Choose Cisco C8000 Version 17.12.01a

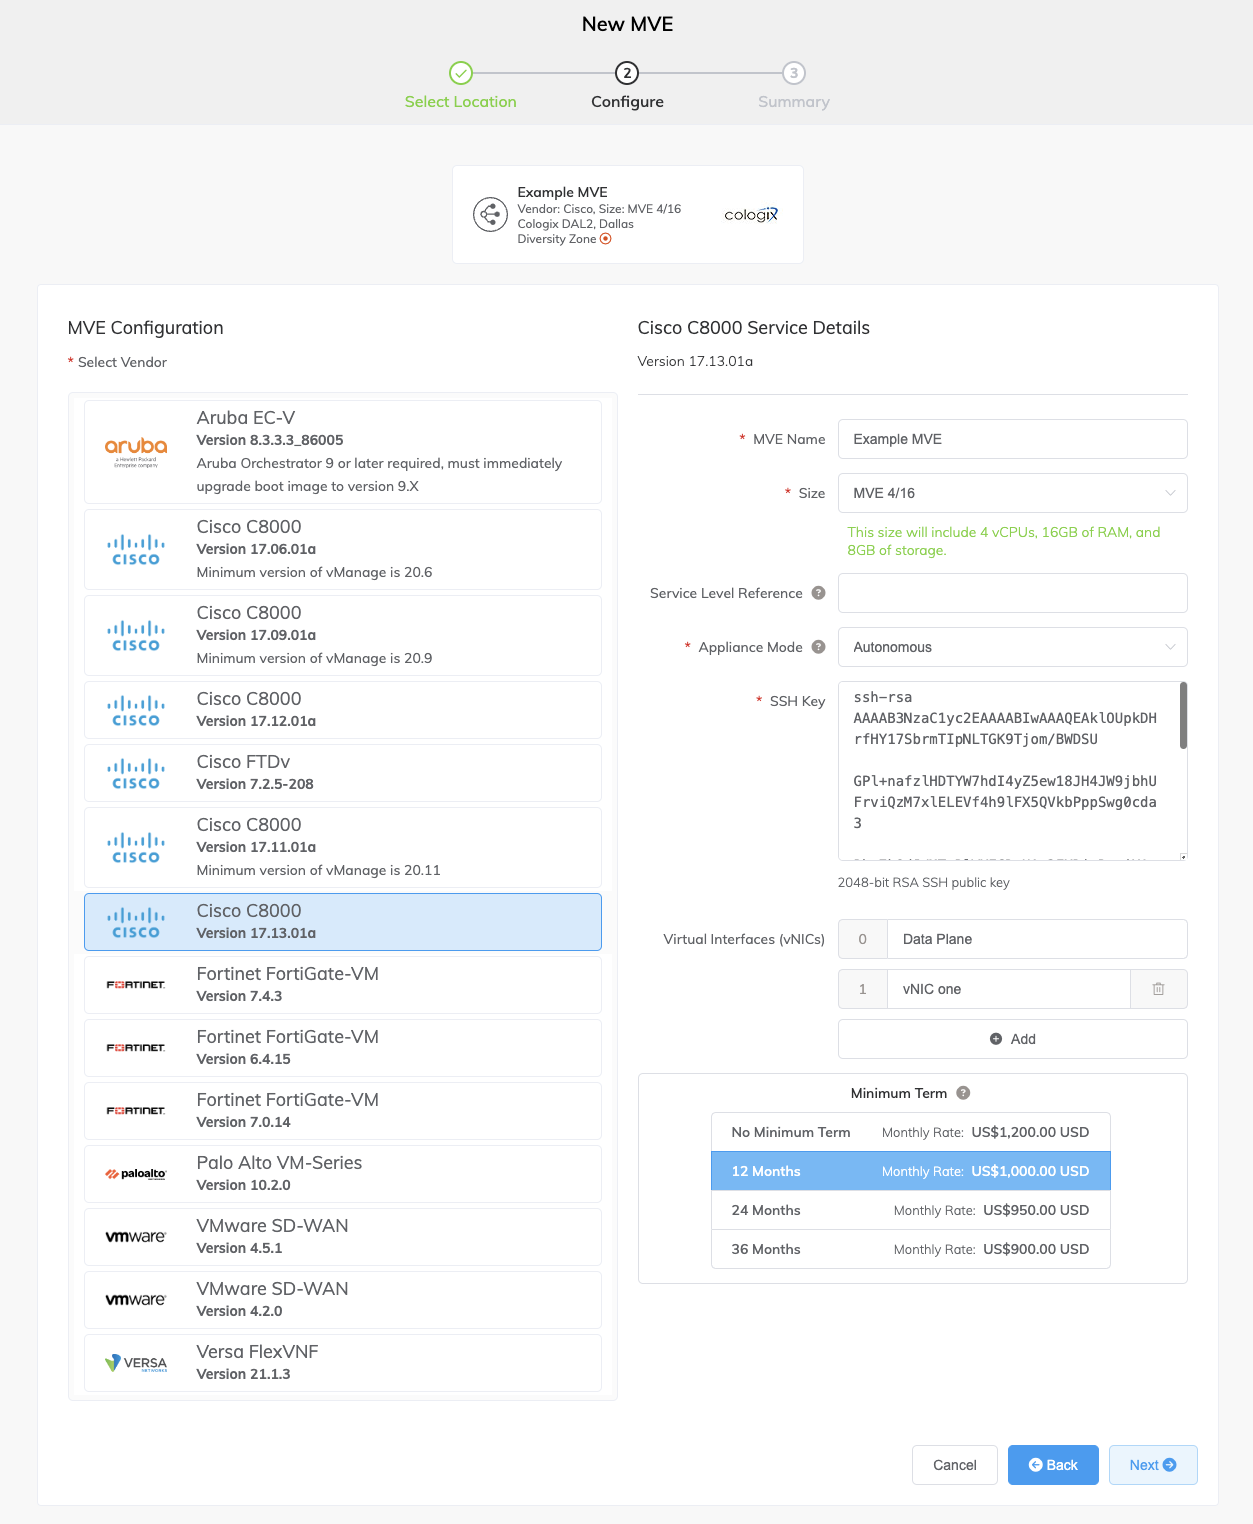(x=342, y=710)
